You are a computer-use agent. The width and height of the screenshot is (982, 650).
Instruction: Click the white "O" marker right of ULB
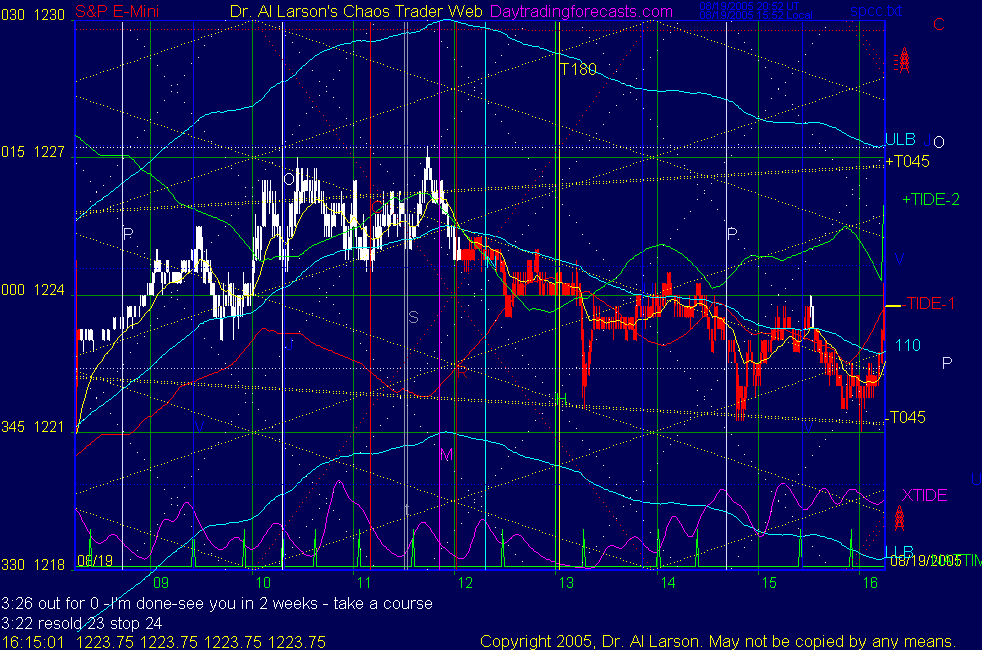click(939, 143)
